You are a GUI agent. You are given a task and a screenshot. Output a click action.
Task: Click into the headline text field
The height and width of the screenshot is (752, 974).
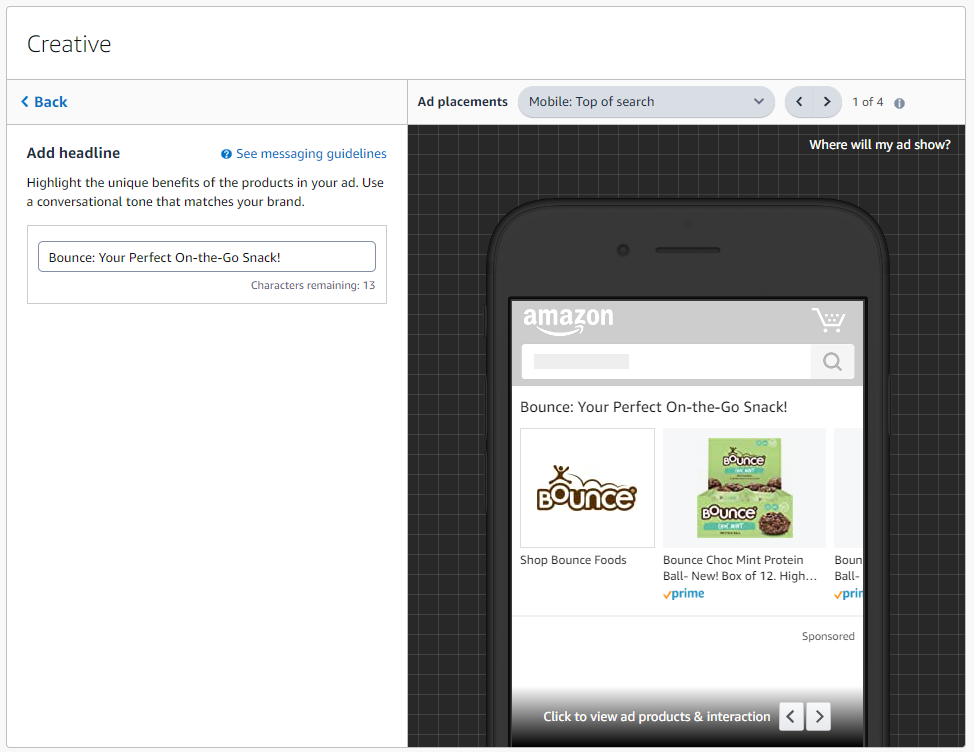pos(207,257)
